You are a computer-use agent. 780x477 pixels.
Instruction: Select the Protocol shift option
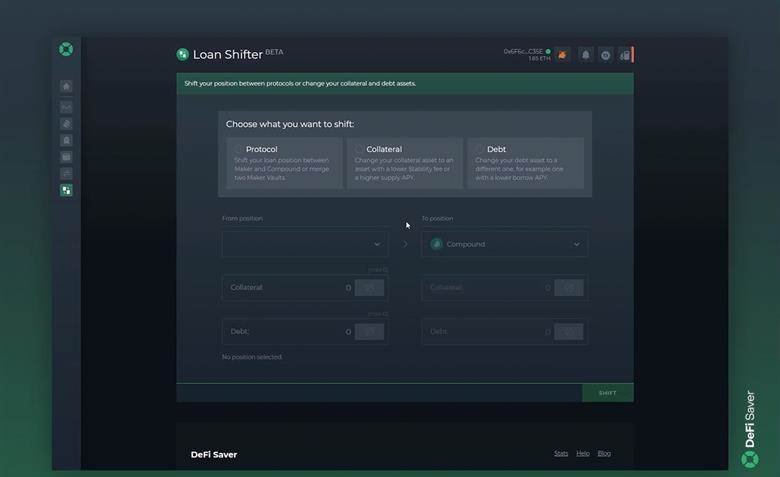click(284, 163)
